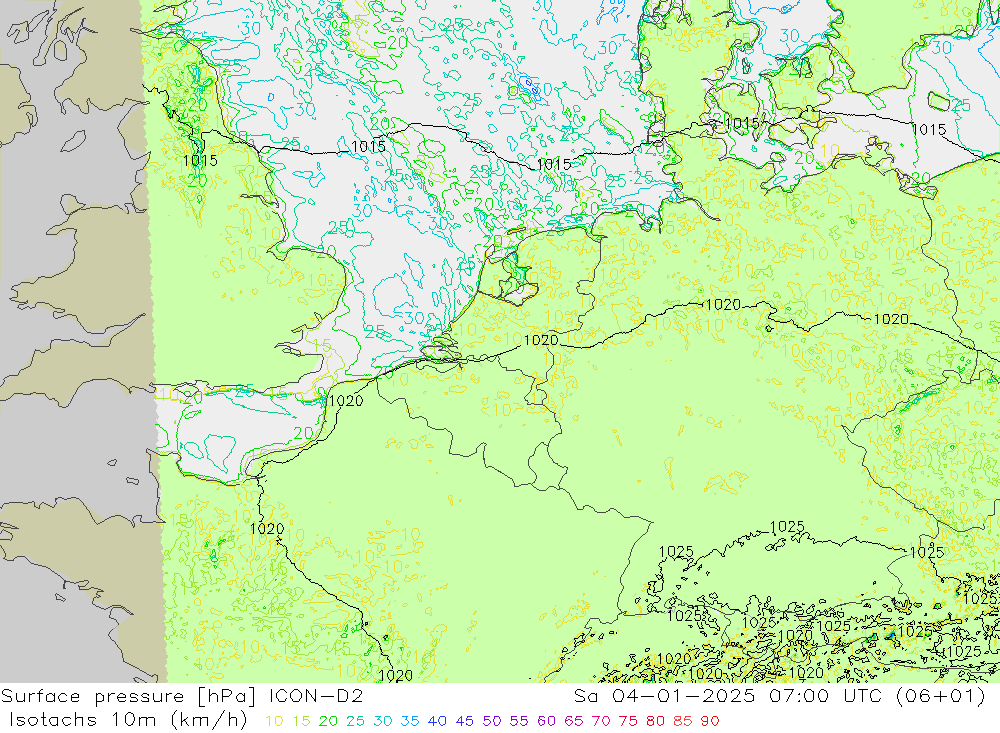Select the isotach legend value 35

tap(410, 722)
